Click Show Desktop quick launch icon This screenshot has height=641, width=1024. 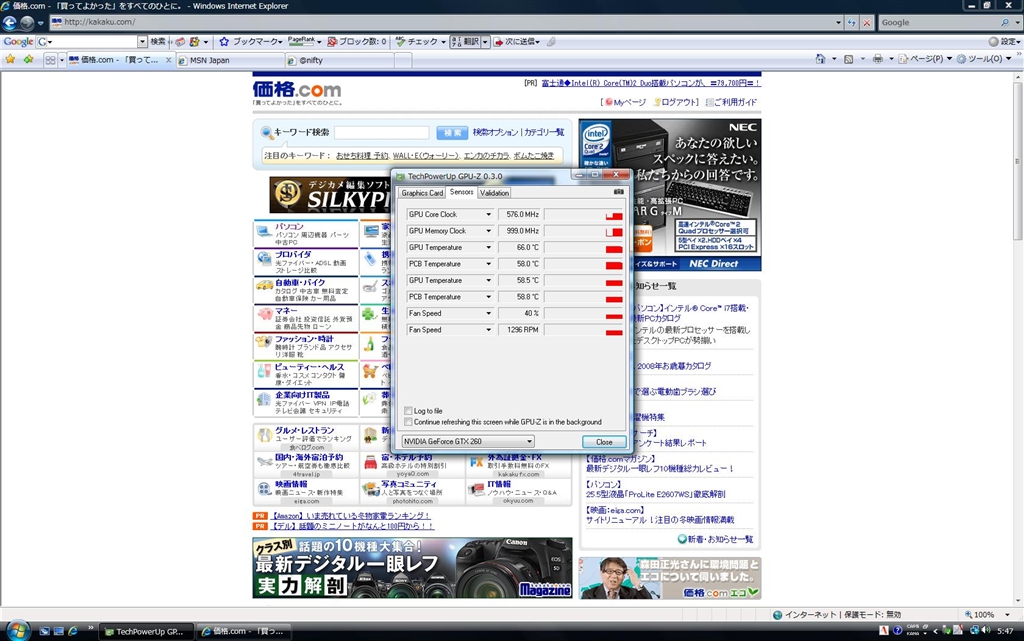(44, 631)
